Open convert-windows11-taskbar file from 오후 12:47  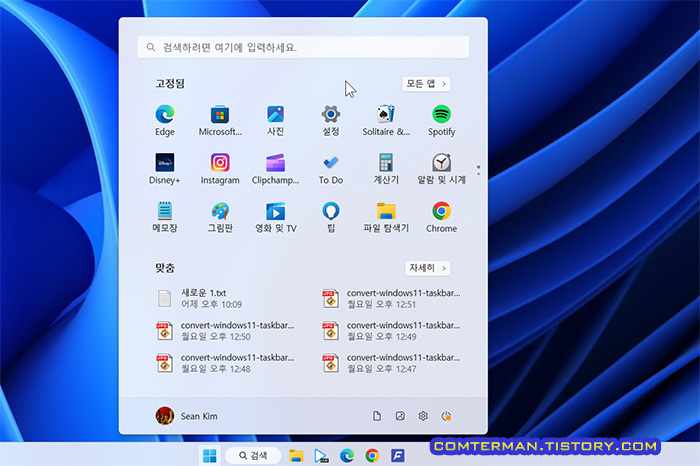point(392,363)
